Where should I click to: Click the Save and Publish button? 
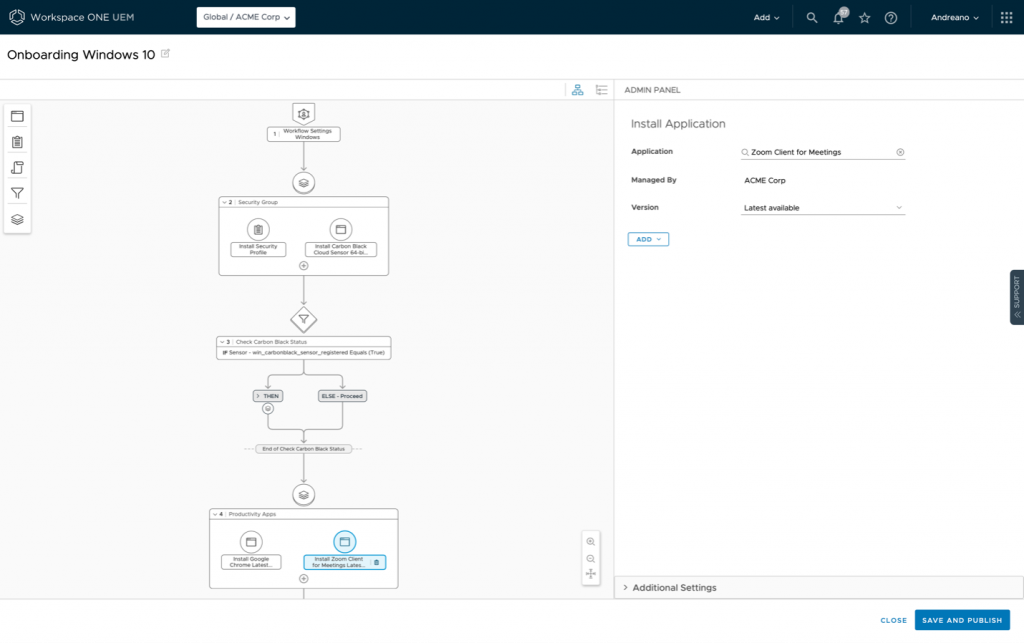click(x=961, y=620)
